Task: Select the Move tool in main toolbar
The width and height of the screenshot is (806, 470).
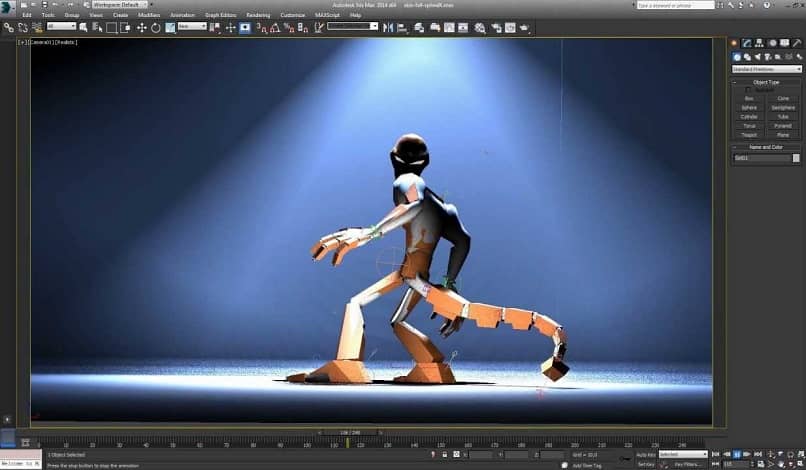Action: tap(141, 27)
